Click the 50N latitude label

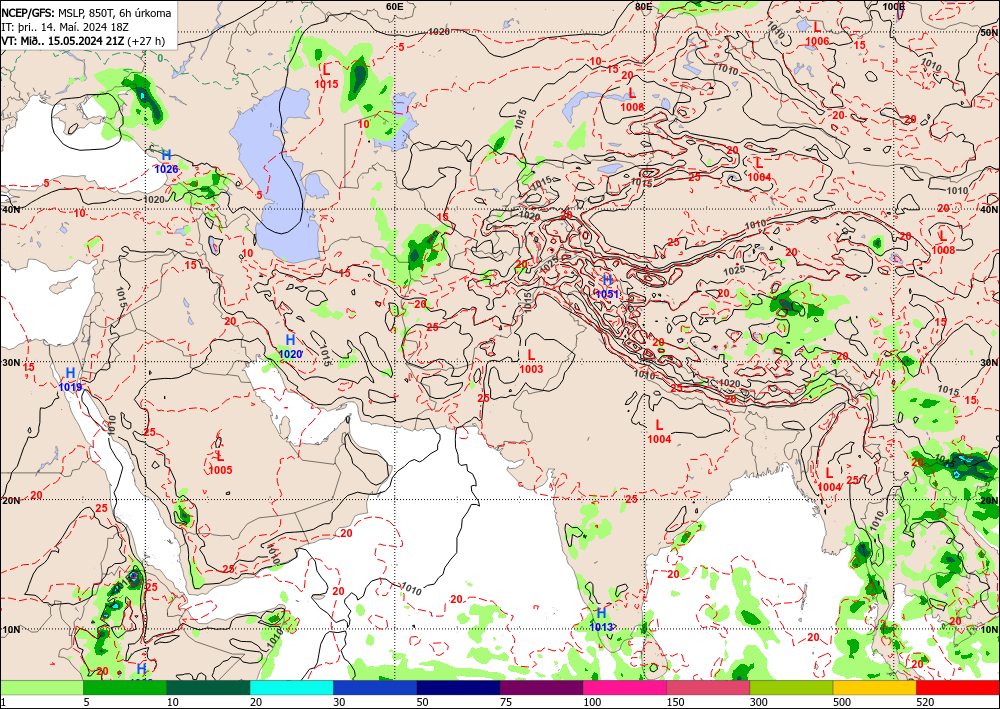989,33
